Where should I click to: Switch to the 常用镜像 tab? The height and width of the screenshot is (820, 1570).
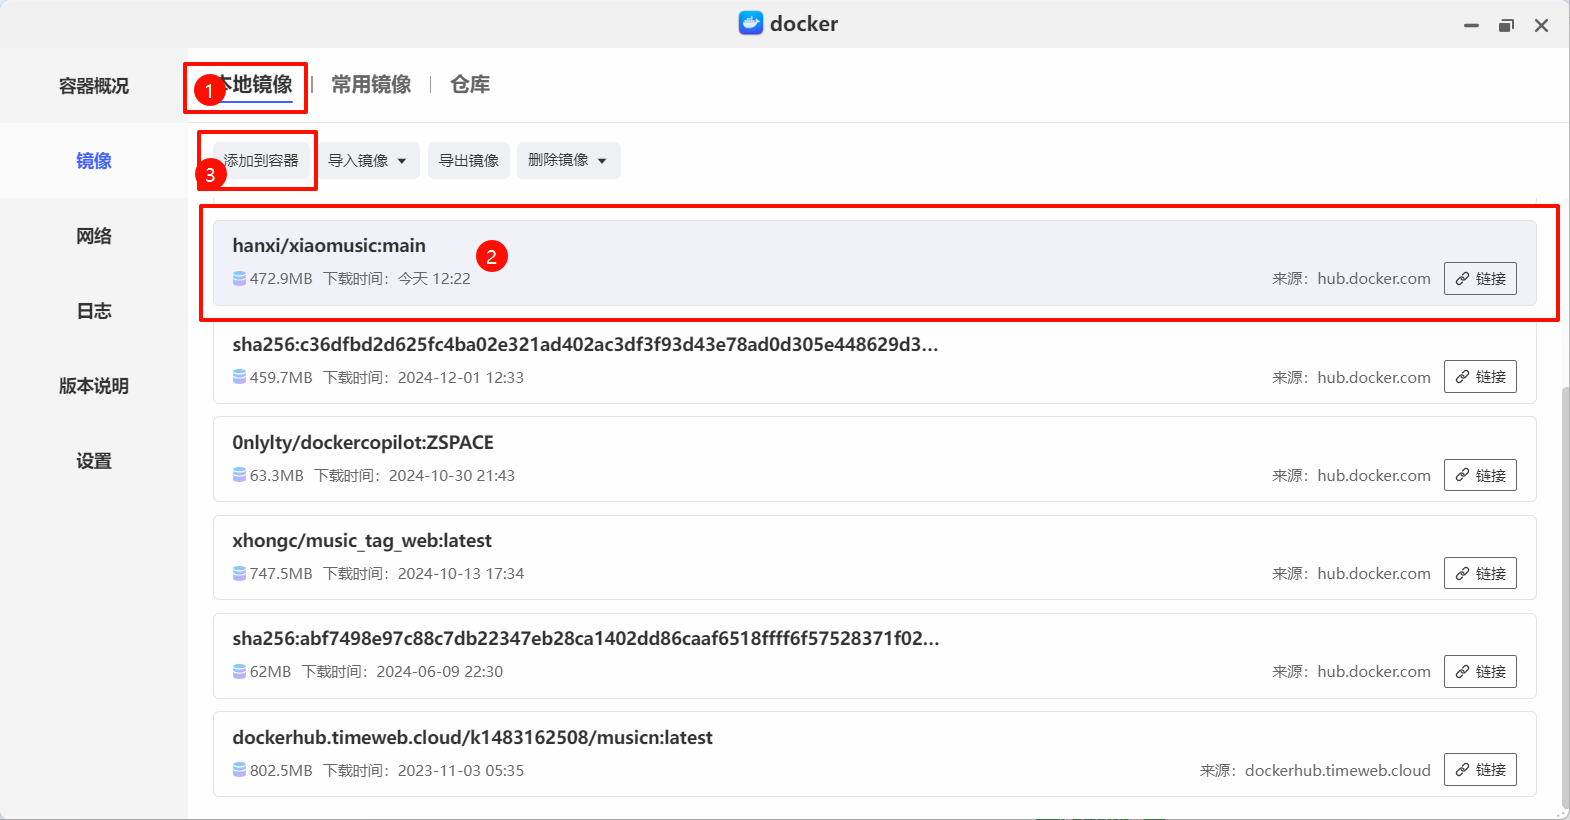click(371, 85)
